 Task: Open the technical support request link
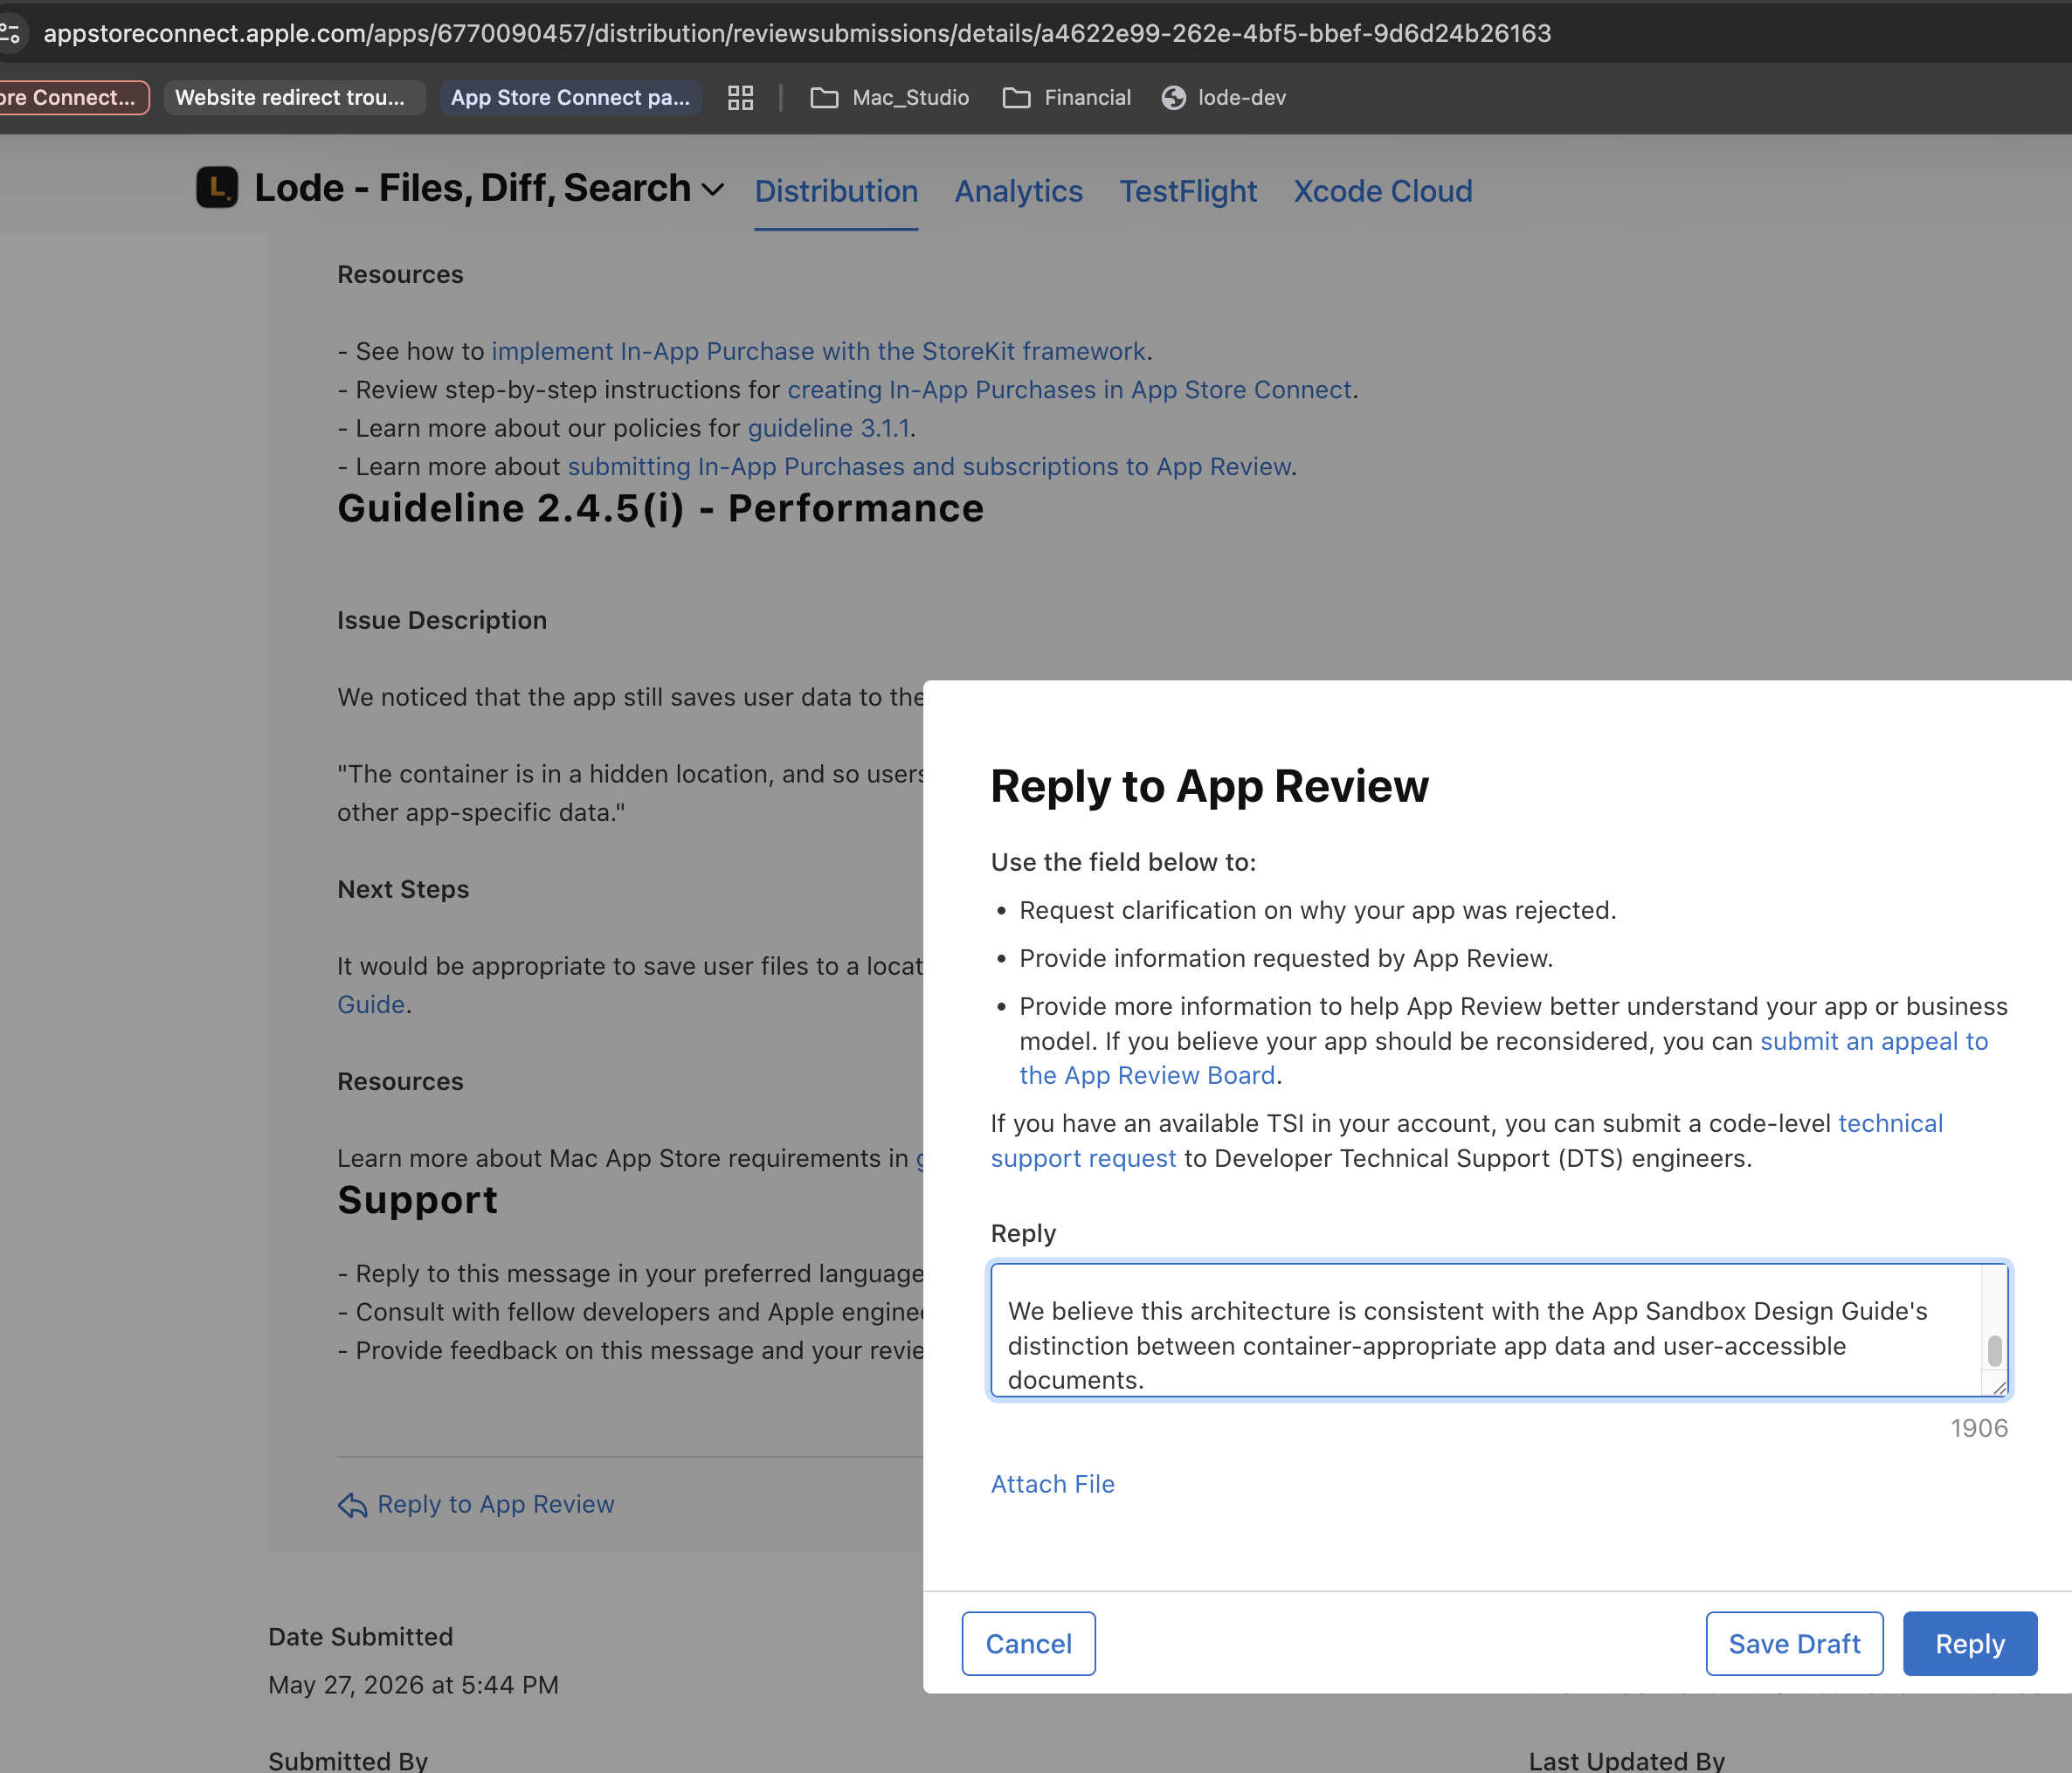tap(1890, 1123)
